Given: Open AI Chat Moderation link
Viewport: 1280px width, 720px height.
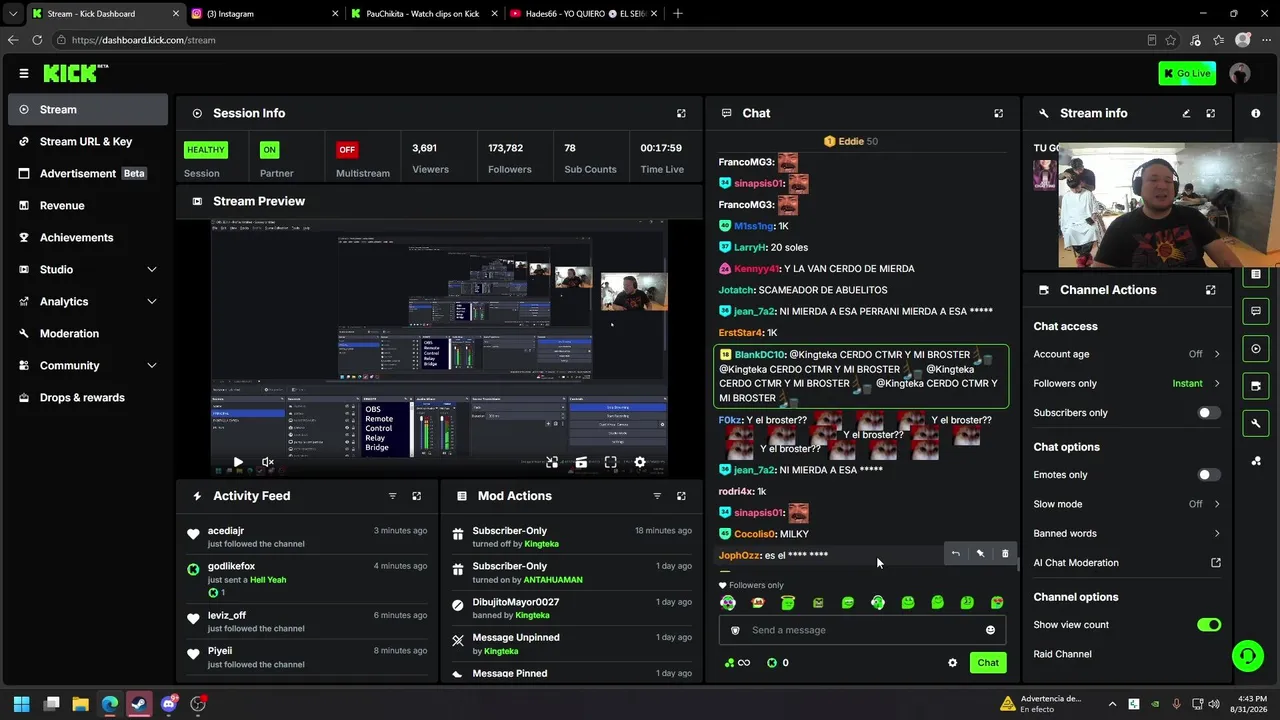Looking at the screenshot, I should pyautogui.click(x=1127, y=563).
